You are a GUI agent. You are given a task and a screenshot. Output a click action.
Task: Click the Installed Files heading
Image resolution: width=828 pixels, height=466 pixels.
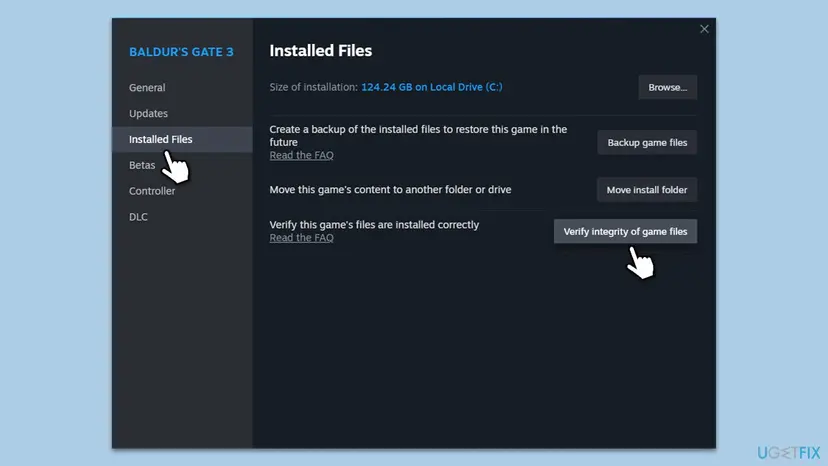(321, 50)
